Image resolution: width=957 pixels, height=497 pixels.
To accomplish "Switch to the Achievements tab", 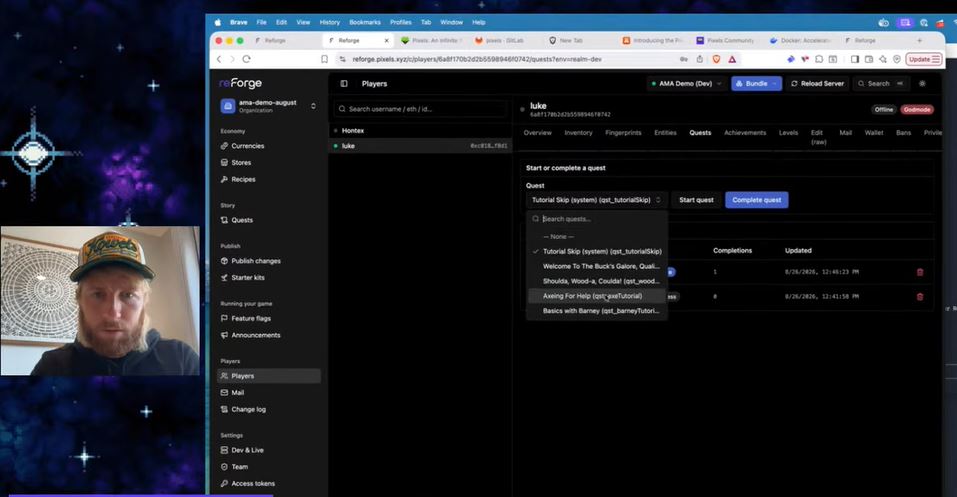I will point(745,132).
